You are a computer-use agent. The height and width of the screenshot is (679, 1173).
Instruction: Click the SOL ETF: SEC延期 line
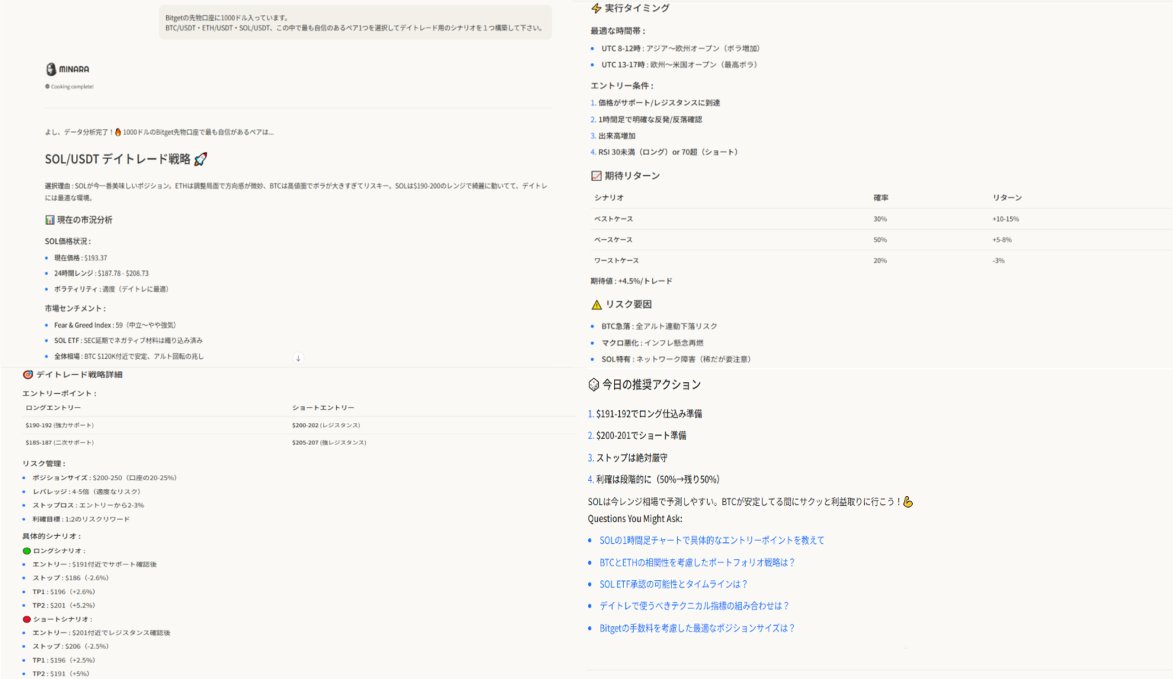point(128,341)
